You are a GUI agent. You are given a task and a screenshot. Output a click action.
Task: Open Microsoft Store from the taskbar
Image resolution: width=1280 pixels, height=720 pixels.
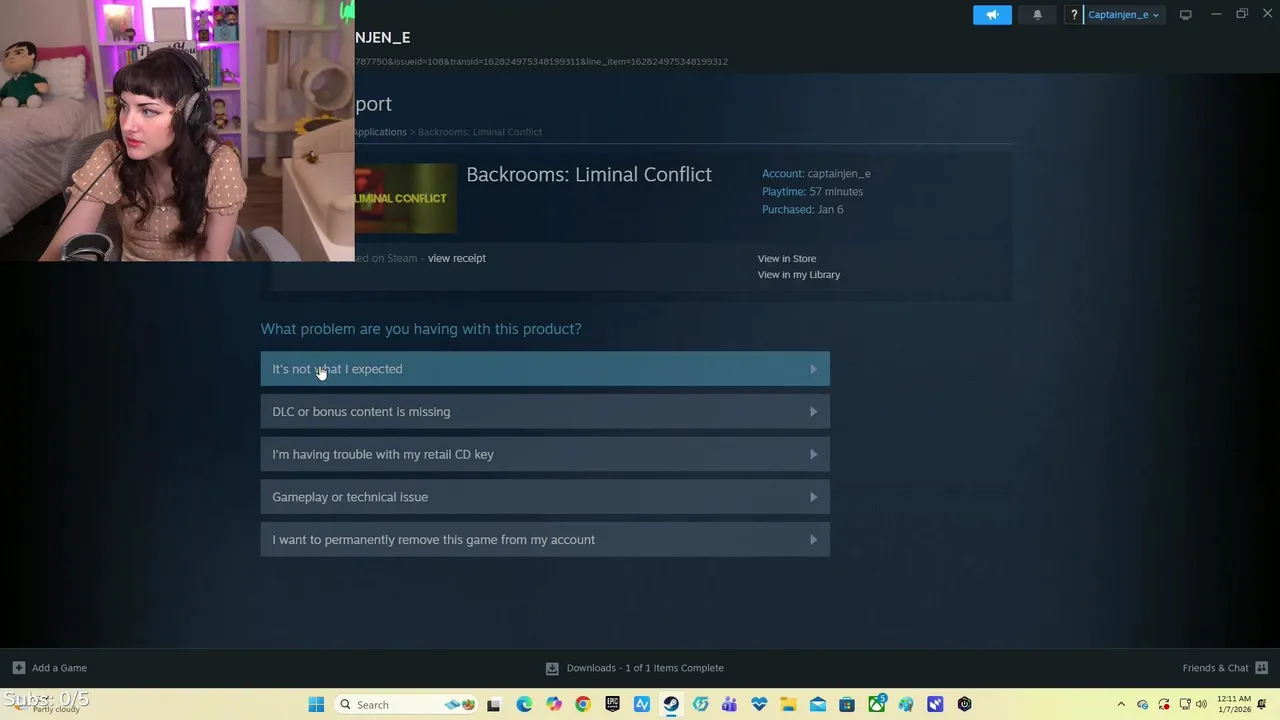click(847, 705)
